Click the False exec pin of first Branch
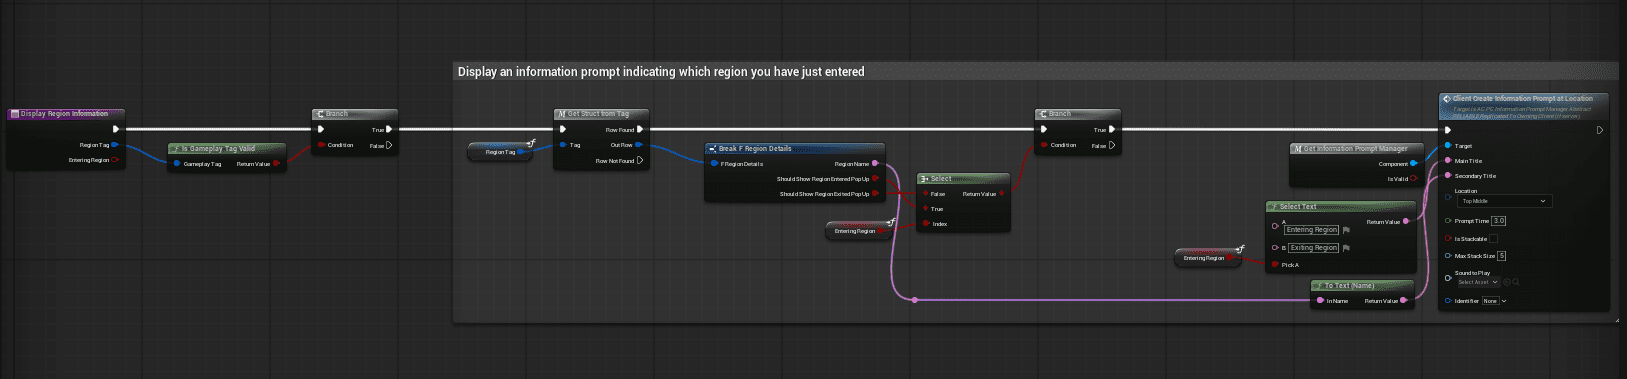 [389, 145]
